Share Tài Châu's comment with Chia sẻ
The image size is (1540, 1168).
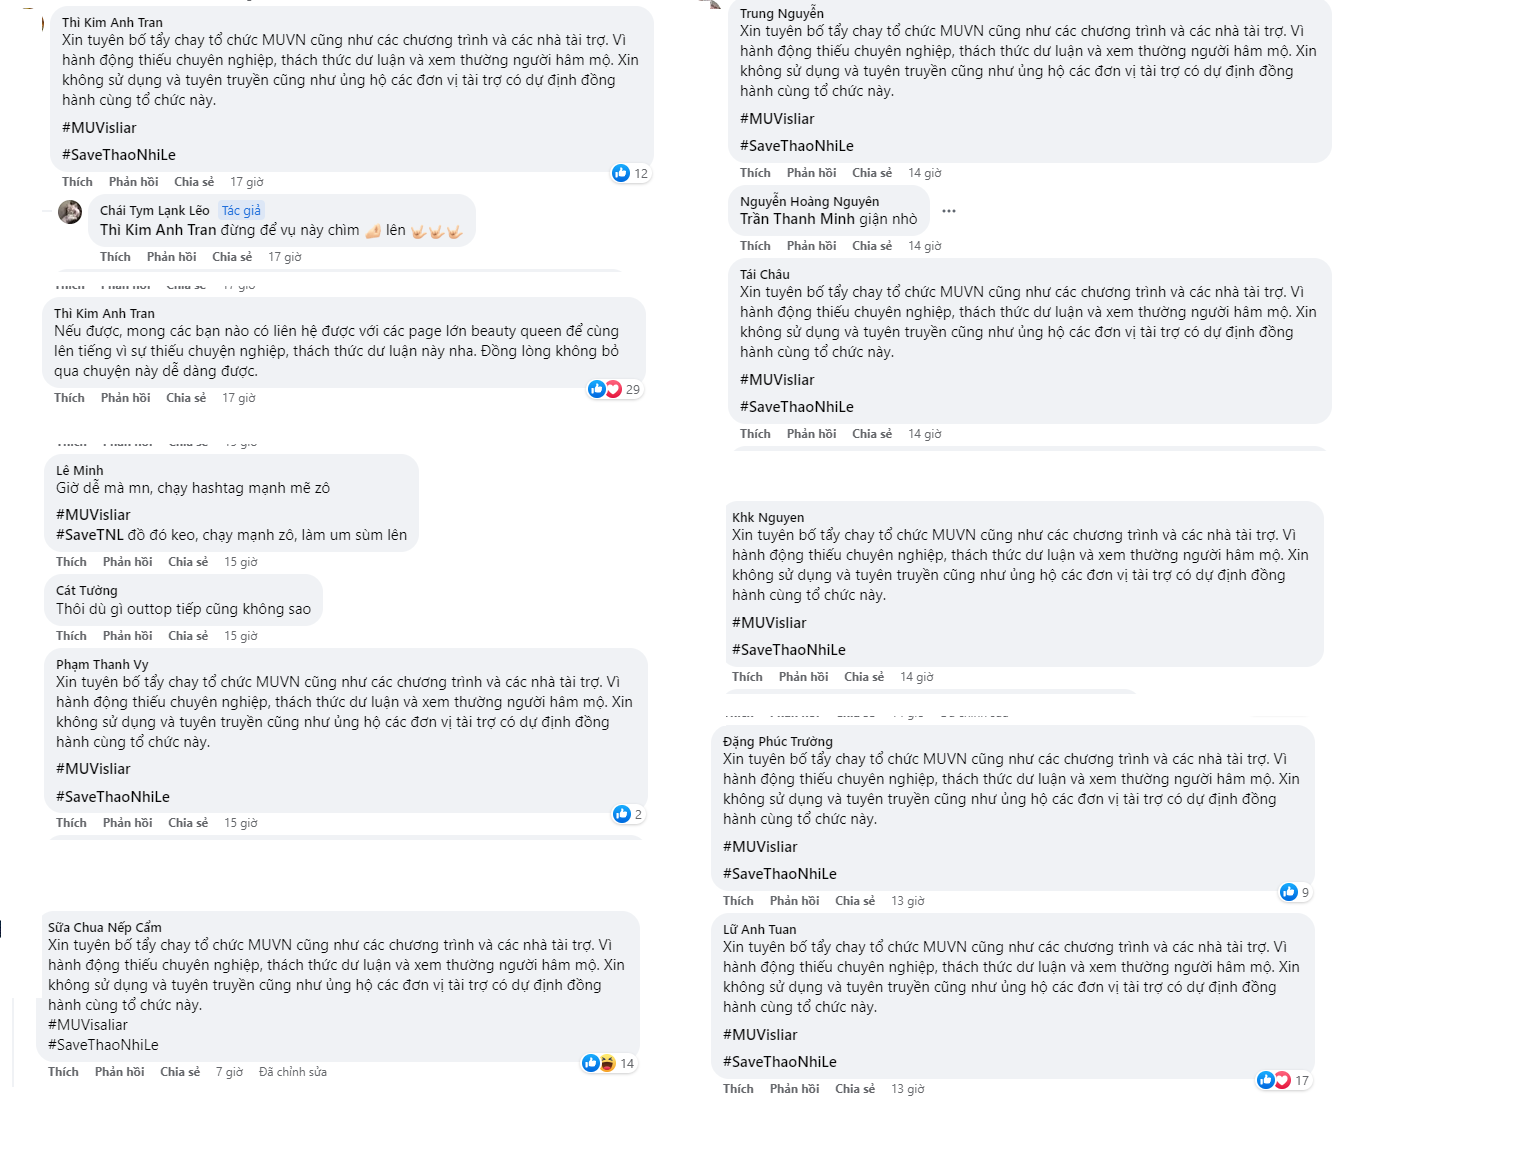871,434
